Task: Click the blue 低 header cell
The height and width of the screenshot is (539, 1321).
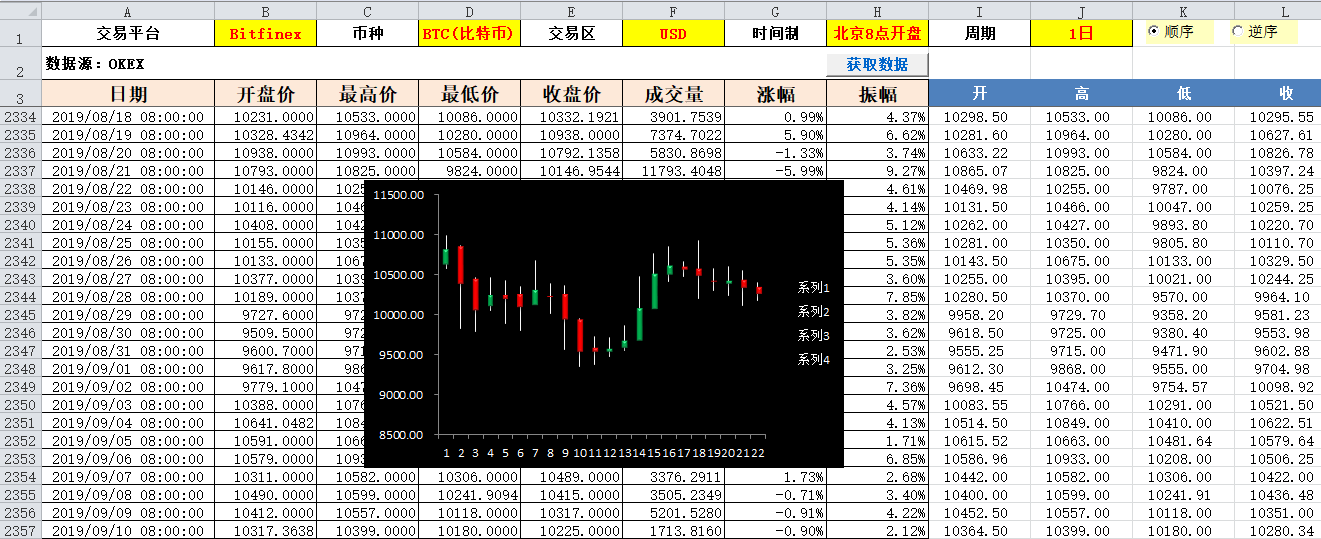Action: (x=1183, y=94)
